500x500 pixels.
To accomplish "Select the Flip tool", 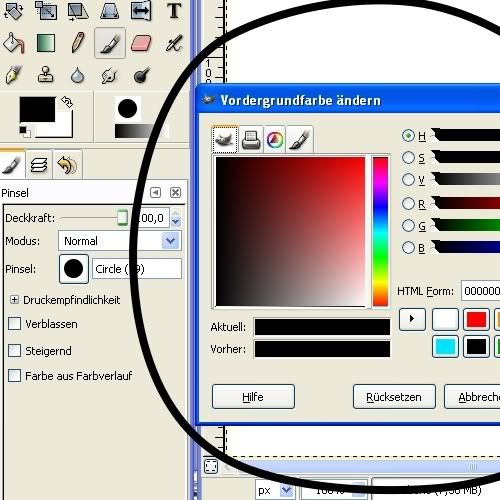I will coord(141,11).
